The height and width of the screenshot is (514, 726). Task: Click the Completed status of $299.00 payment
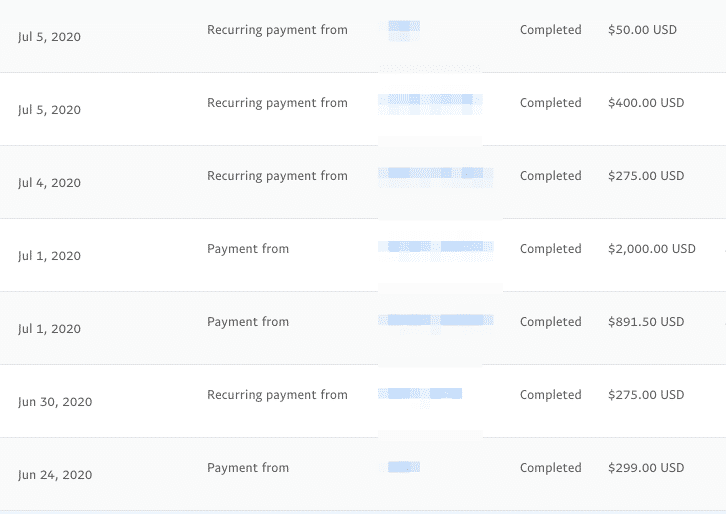[551, 468]
